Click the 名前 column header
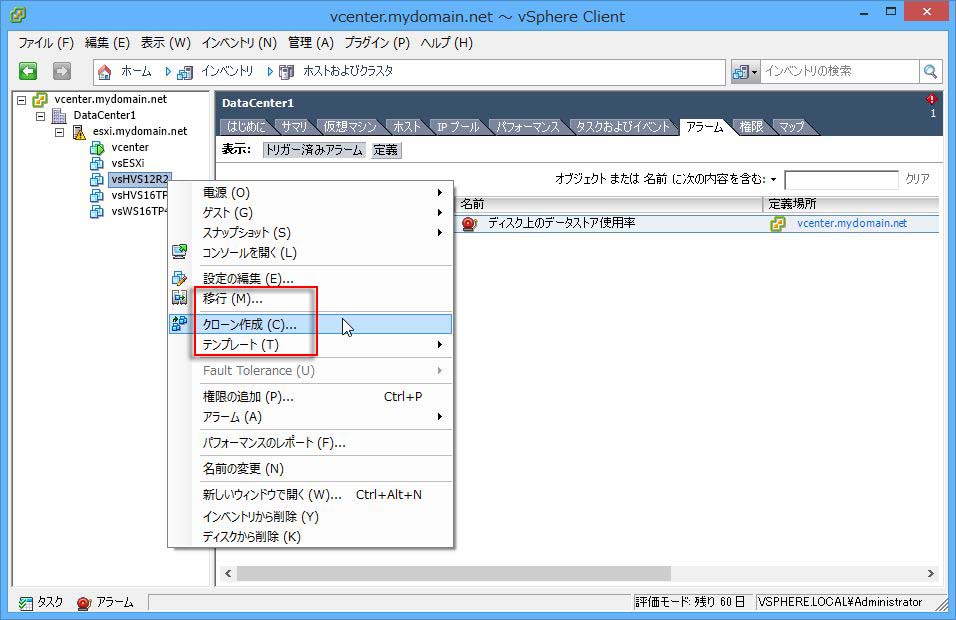Viewport: 956px width, 620px height. pos(608,204)
